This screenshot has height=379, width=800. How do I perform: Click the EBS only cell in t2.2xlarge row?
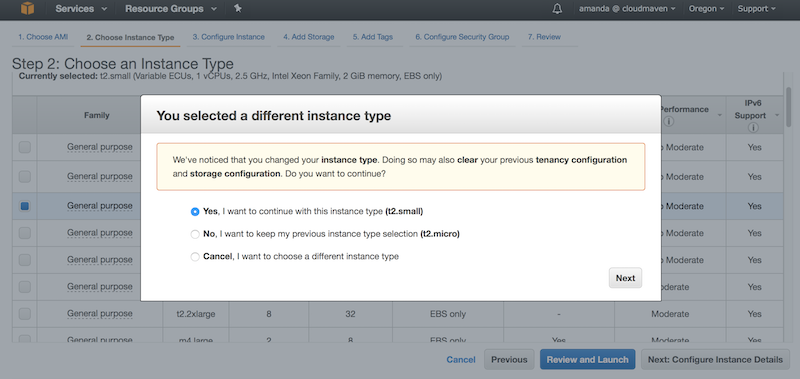tap(447, 314)
